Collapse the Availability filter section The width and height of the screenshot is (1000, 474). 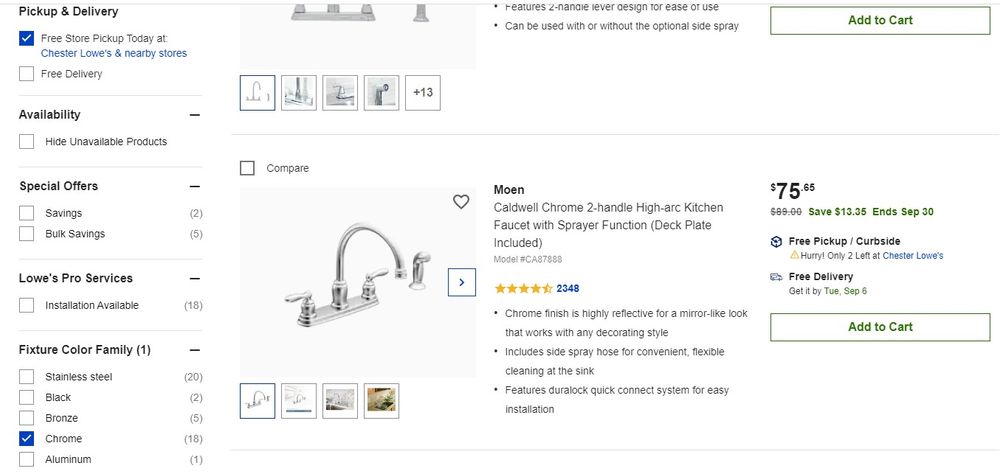tap(195, 115)
